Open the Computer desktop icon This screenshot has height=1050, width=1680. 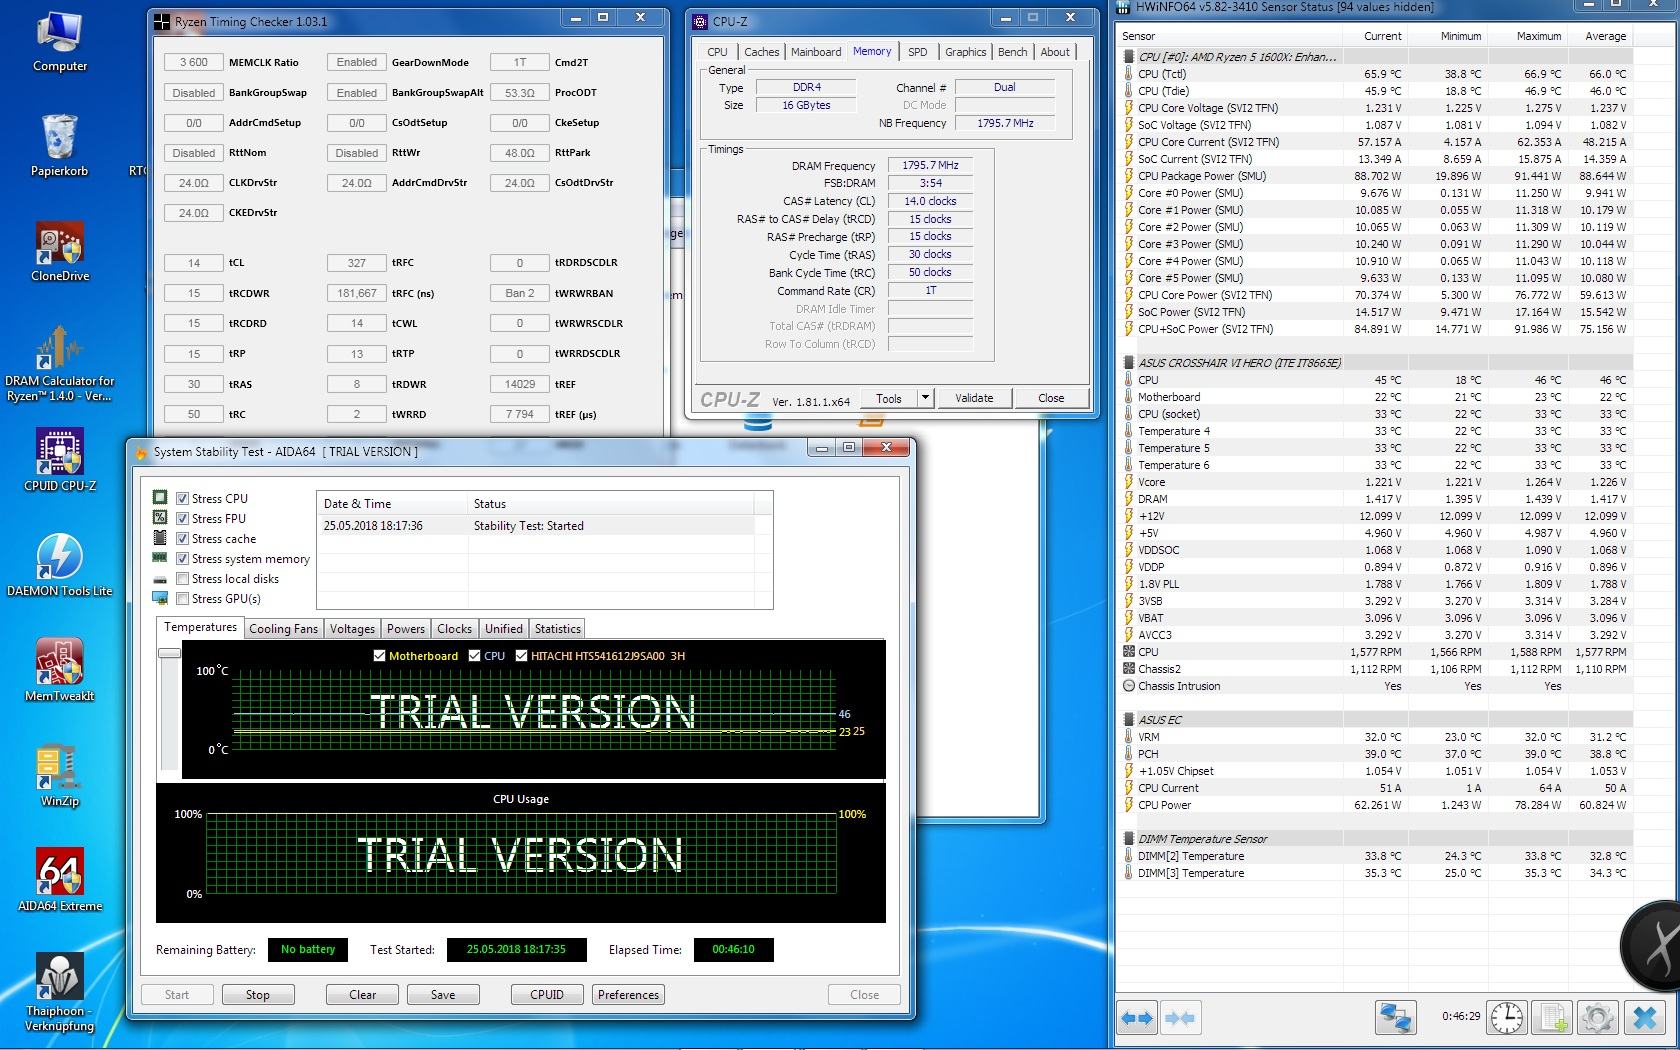(59, 42)
